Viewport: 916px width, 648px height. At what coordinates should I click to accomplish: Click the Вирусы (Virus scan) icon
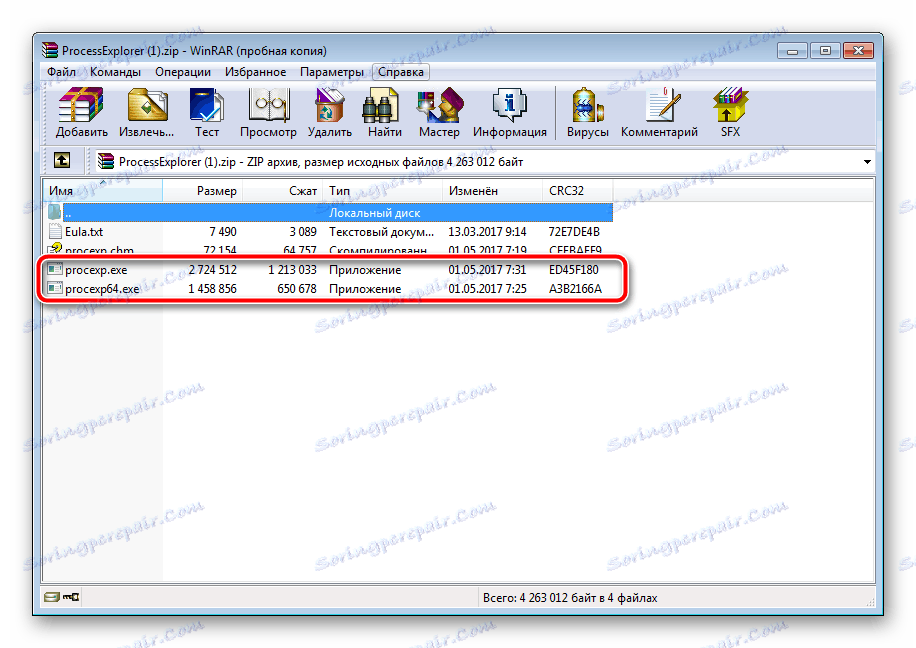[x=588, y=113]
